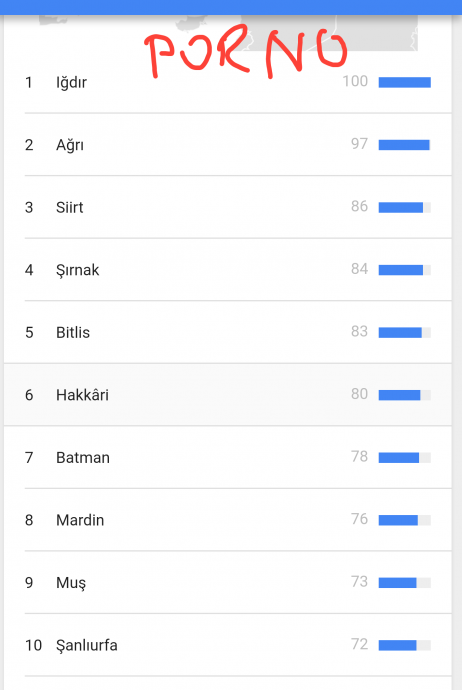
Task: Click rank number 8 for Mardin
Action: point(29,520)
